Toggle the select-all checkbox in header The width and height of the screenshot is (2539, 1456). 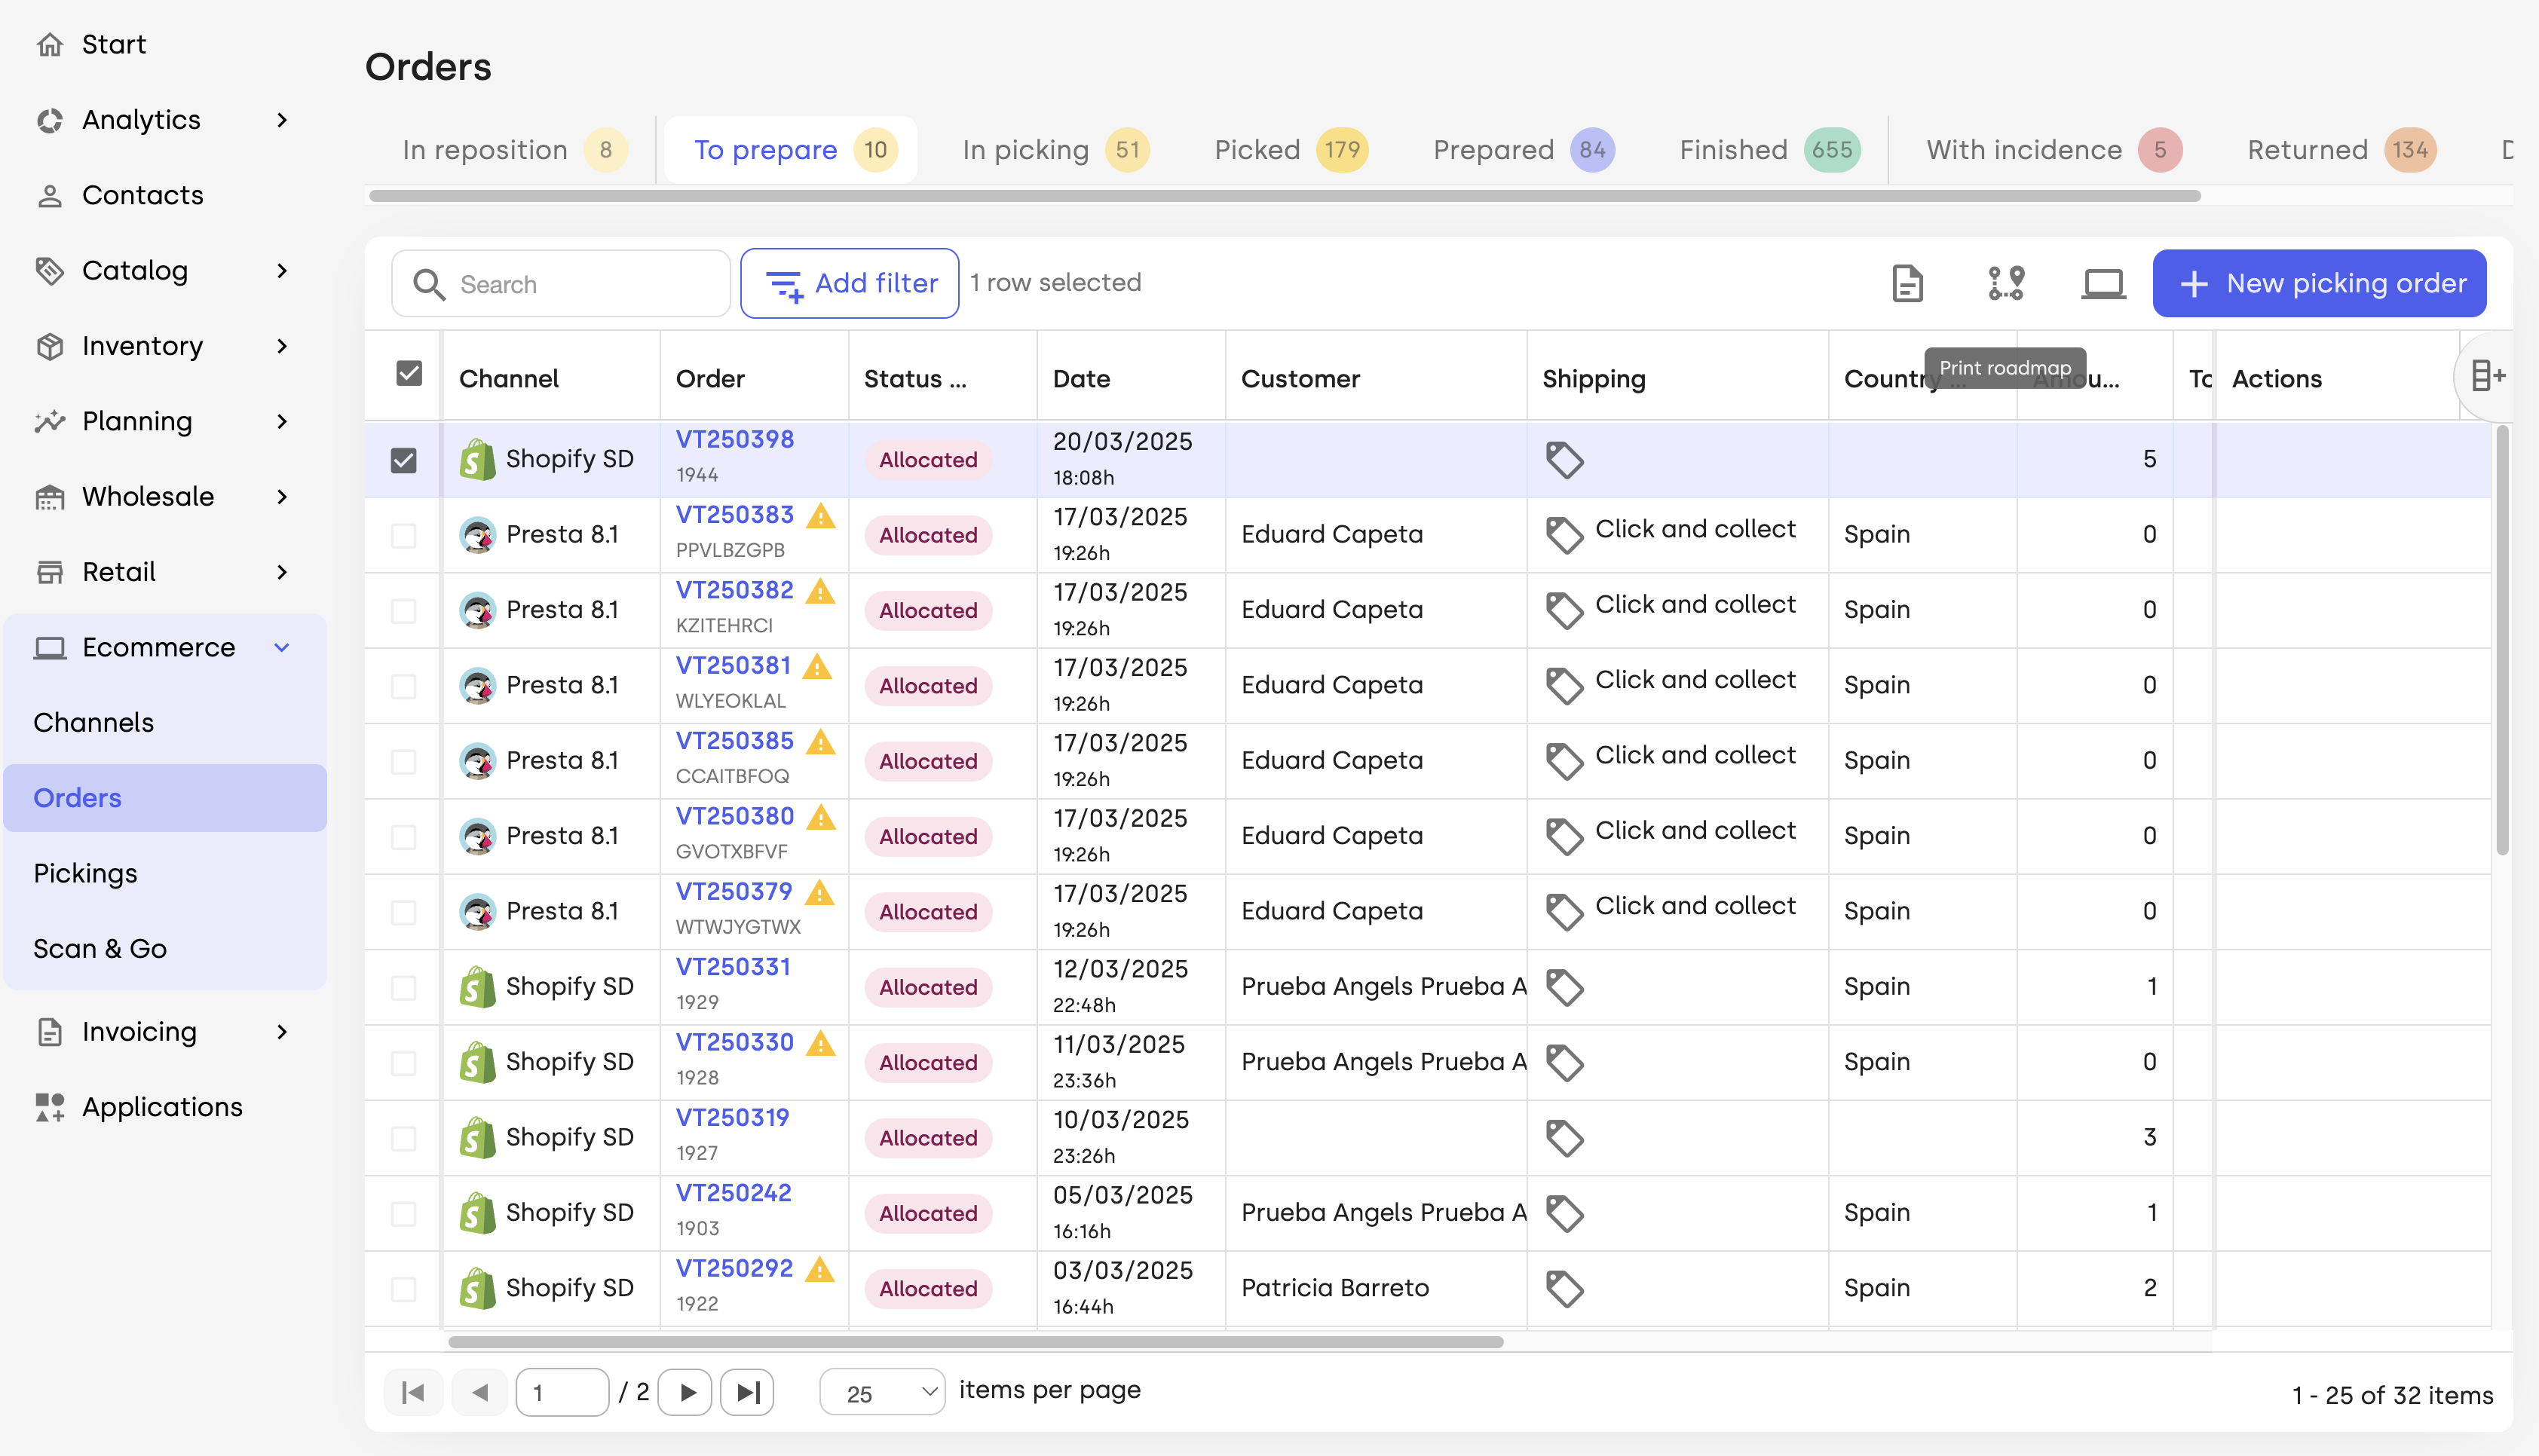(409, 373)
